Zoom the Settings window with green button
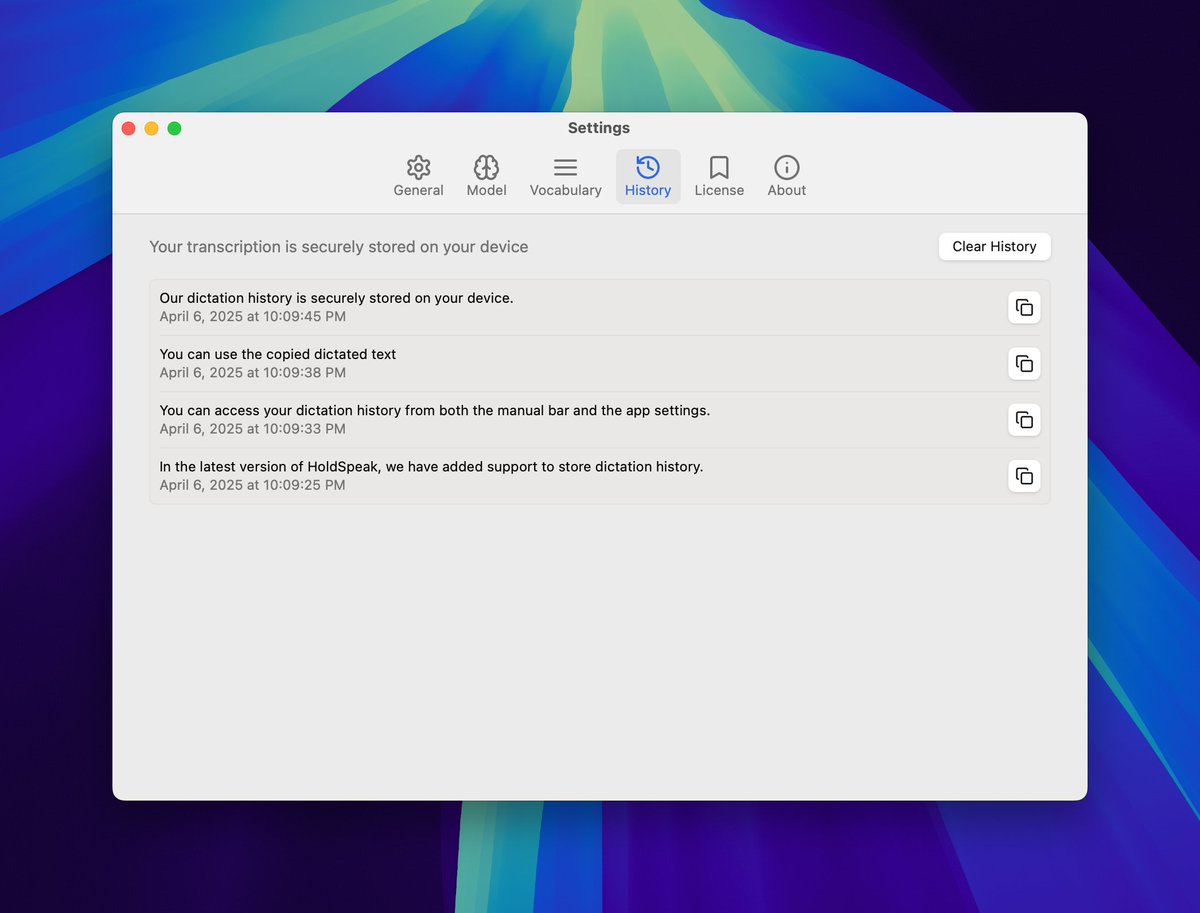The height and width of the screenshot is (913, 1200). point(174,128)
